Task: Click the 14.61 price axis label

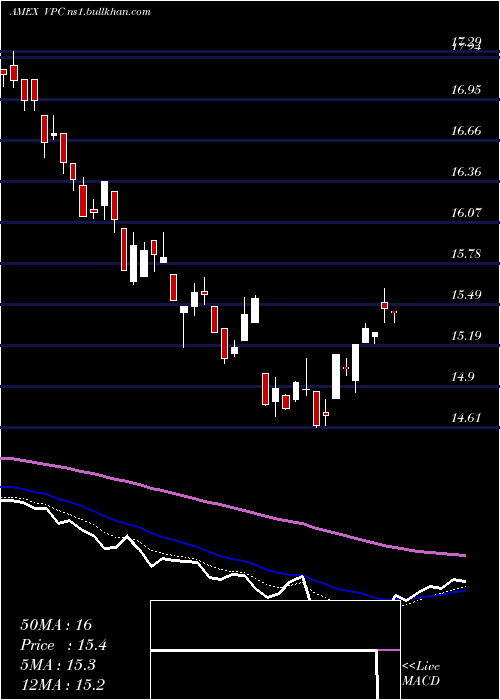Action: tap(466, 418)
